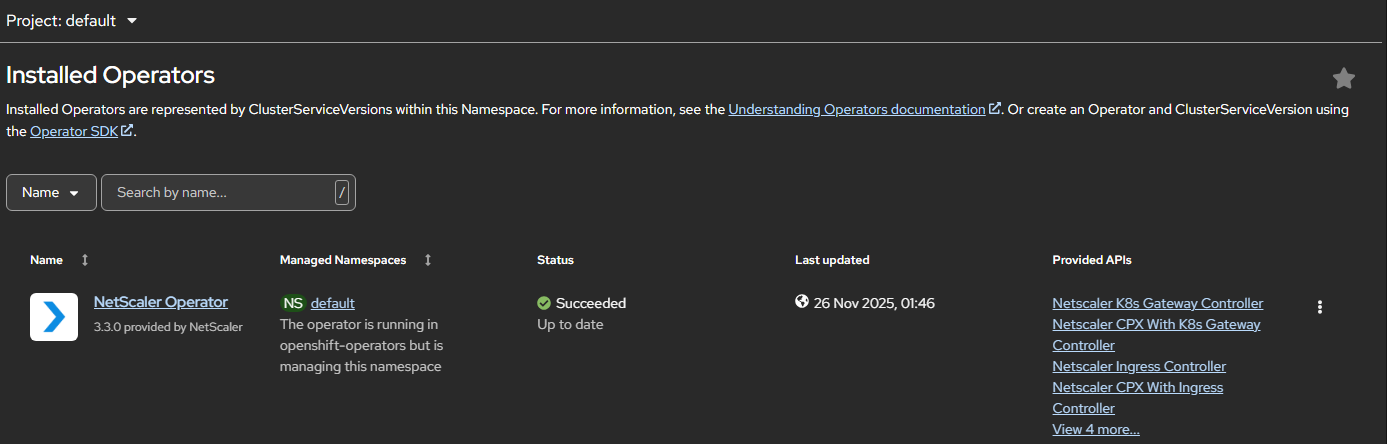Click the Last updated column header

(832, 260)
